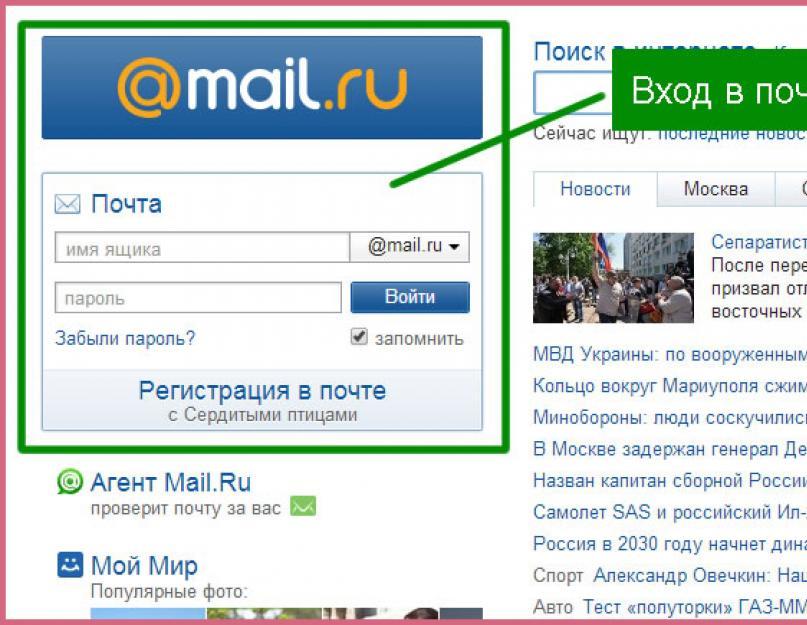Viewport: 807px width, 625px height.
Task: Open the 'Мой Мир' heading link
Action: click(x=144, y=565)
